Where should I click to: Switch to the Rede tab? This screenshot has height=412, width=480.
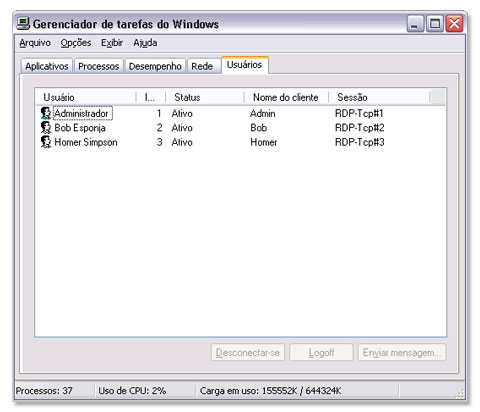pos(202,66)
